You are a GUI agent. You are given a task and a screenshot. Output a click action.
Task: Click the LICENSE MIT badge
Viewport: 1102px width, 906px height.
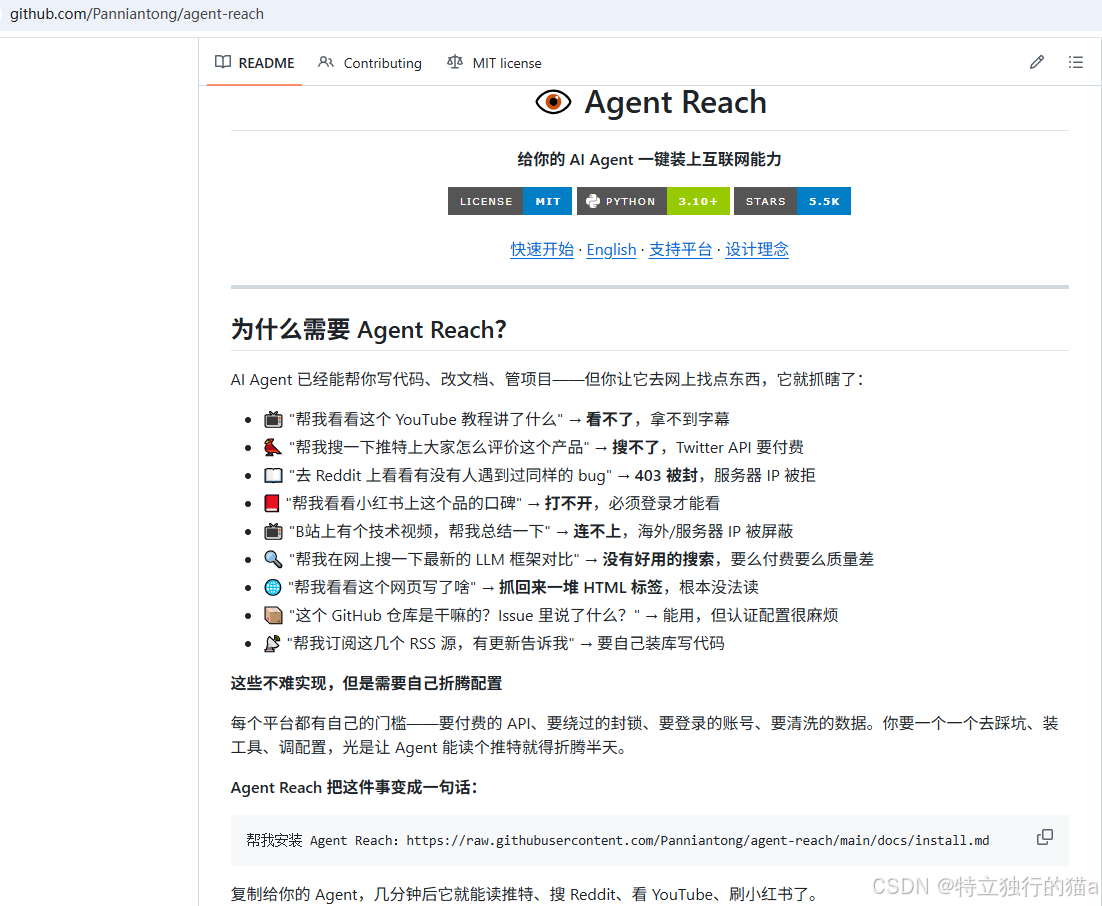coord(511,201)
